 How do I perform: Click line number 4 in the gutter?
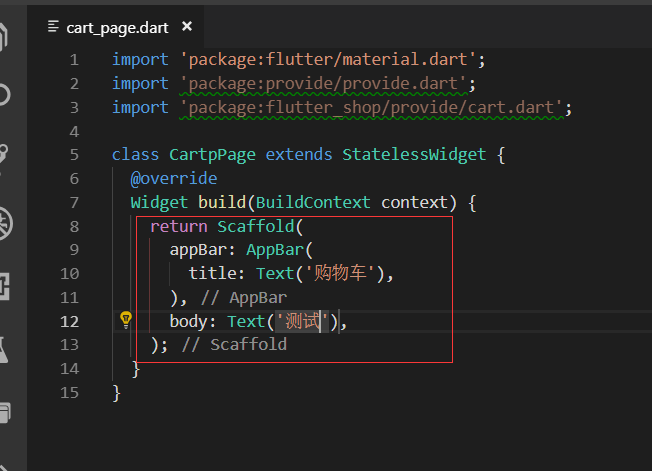(74, 132)
